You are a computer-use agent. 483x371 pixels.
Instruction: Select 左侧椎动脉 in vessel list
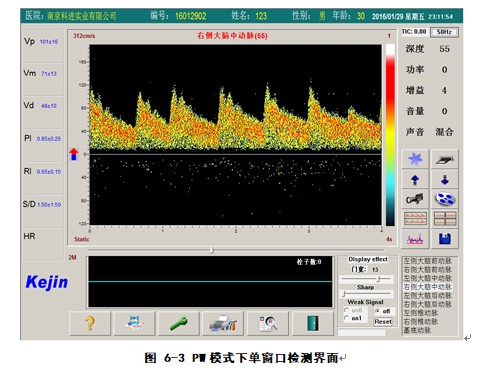click(421, 313)
